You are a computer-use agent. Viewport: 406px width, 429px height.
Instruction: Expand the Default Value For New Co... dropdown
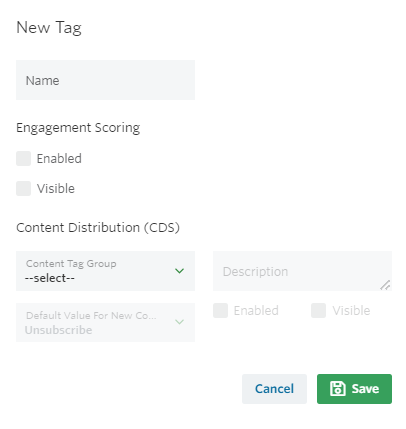point(105,322)
